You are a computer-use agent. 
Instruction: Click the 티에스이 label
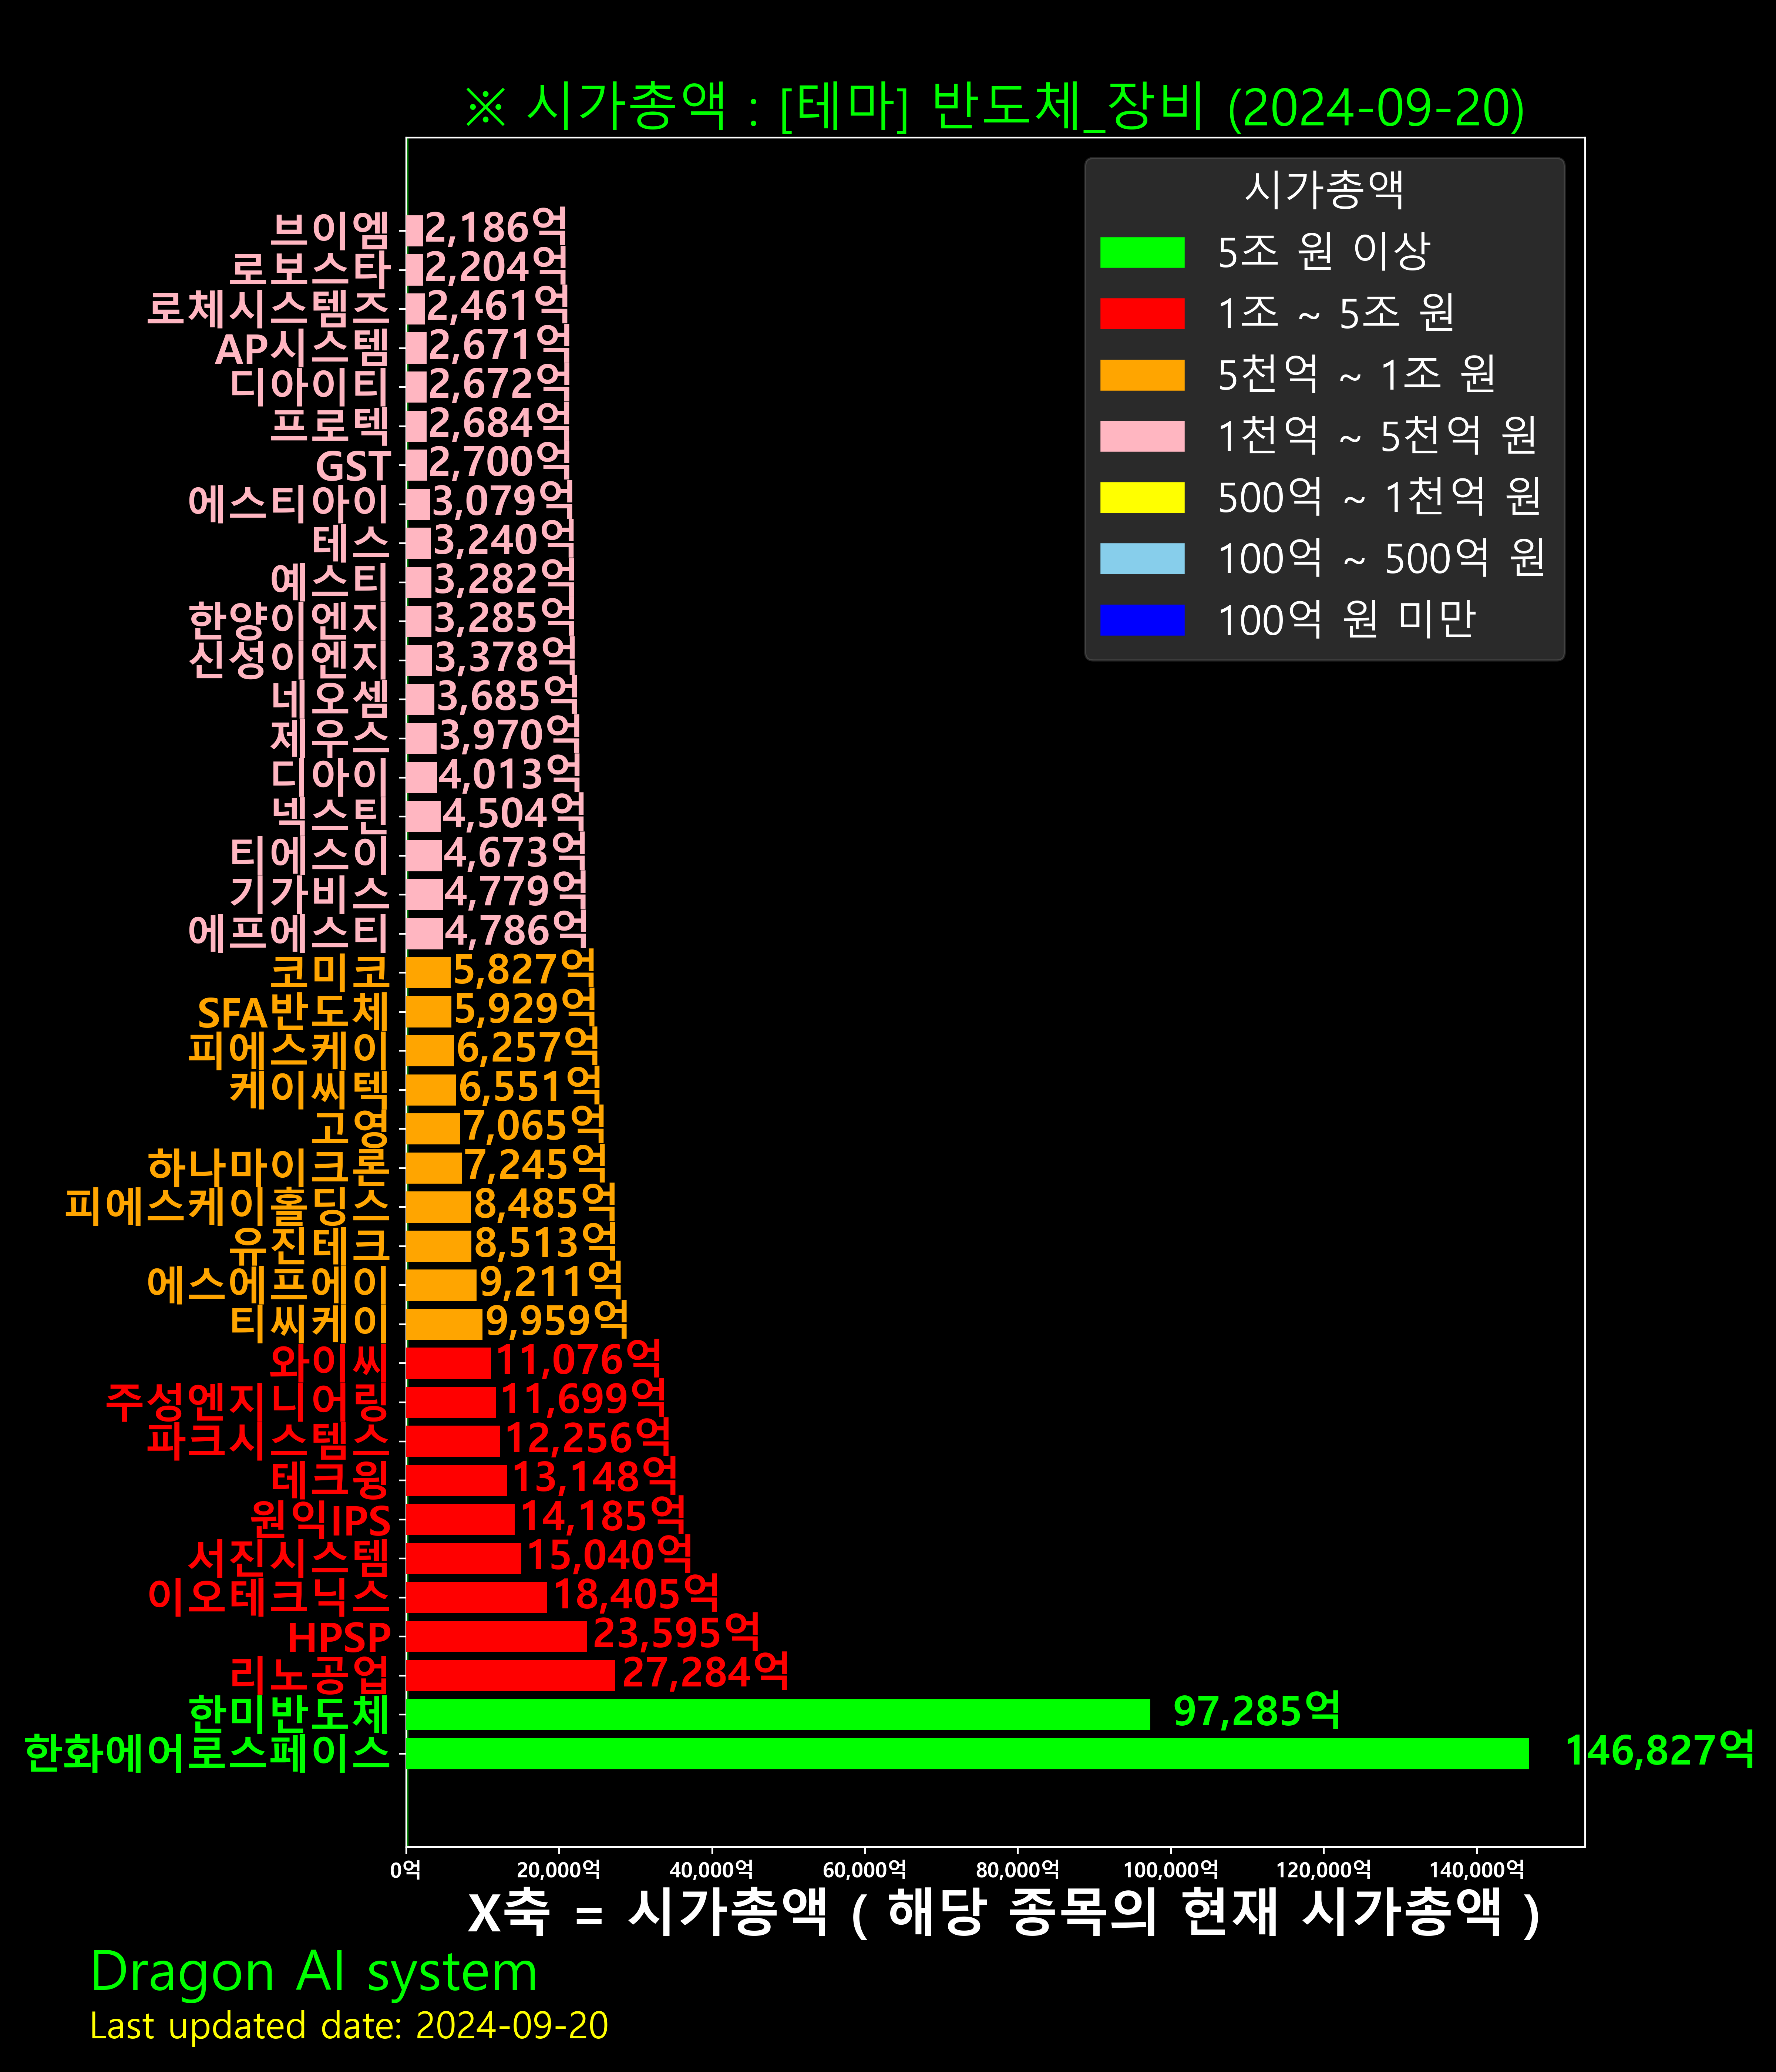point(309,855)
